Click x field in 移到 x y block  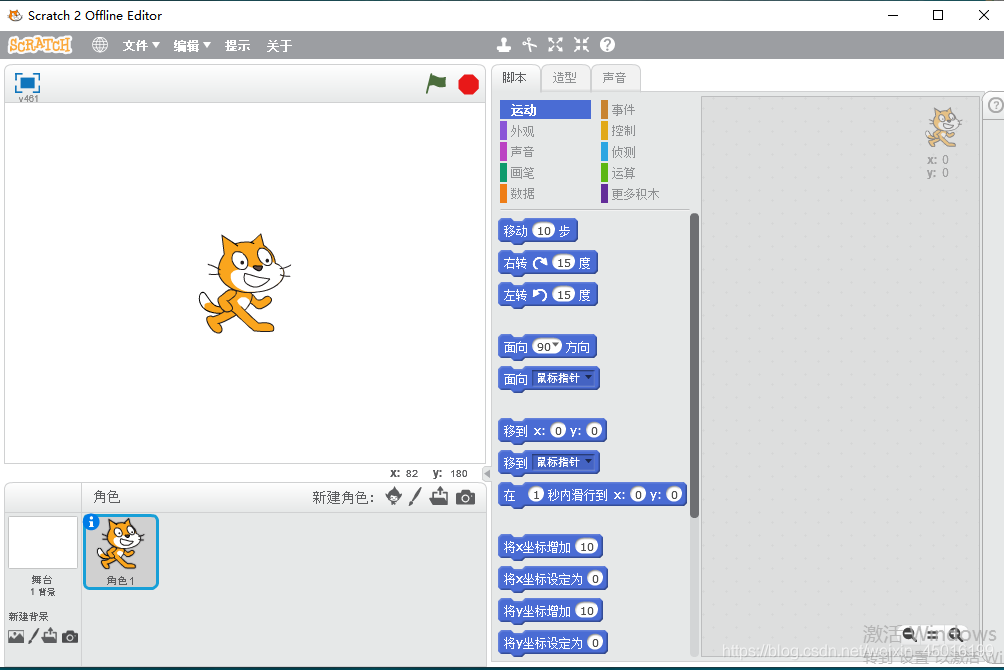point(558,430)
